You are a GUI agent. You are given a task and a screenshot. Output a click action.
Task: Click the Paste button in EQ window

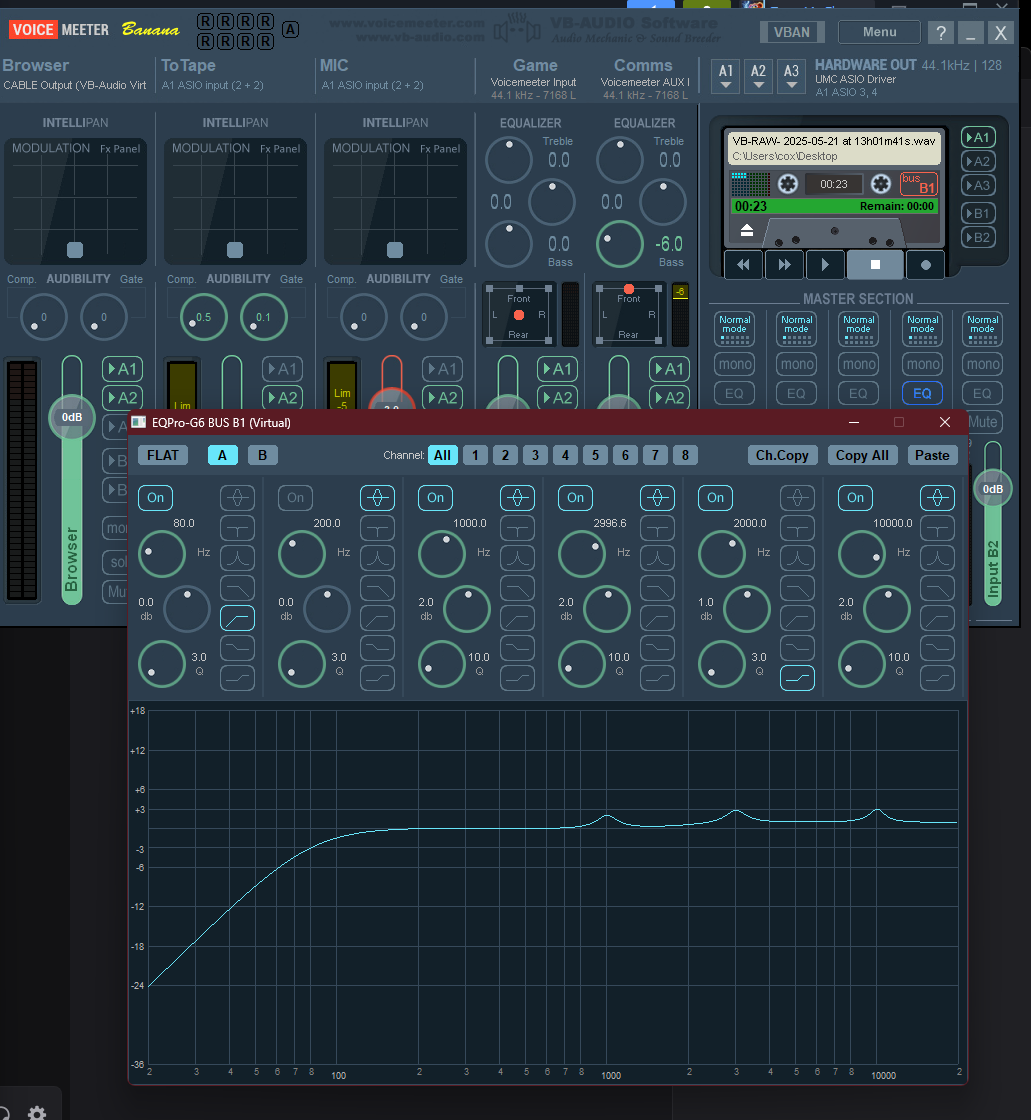pos(932,455)
